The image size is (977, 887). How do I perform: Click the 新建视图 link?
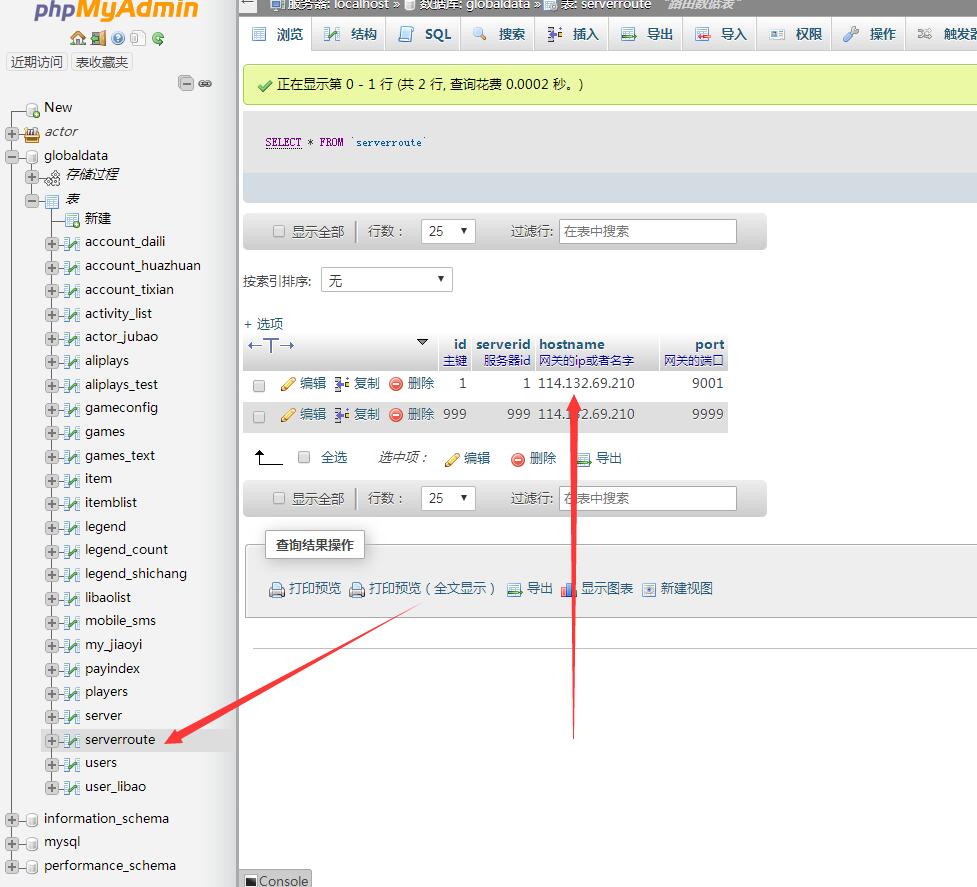point(686,589)
